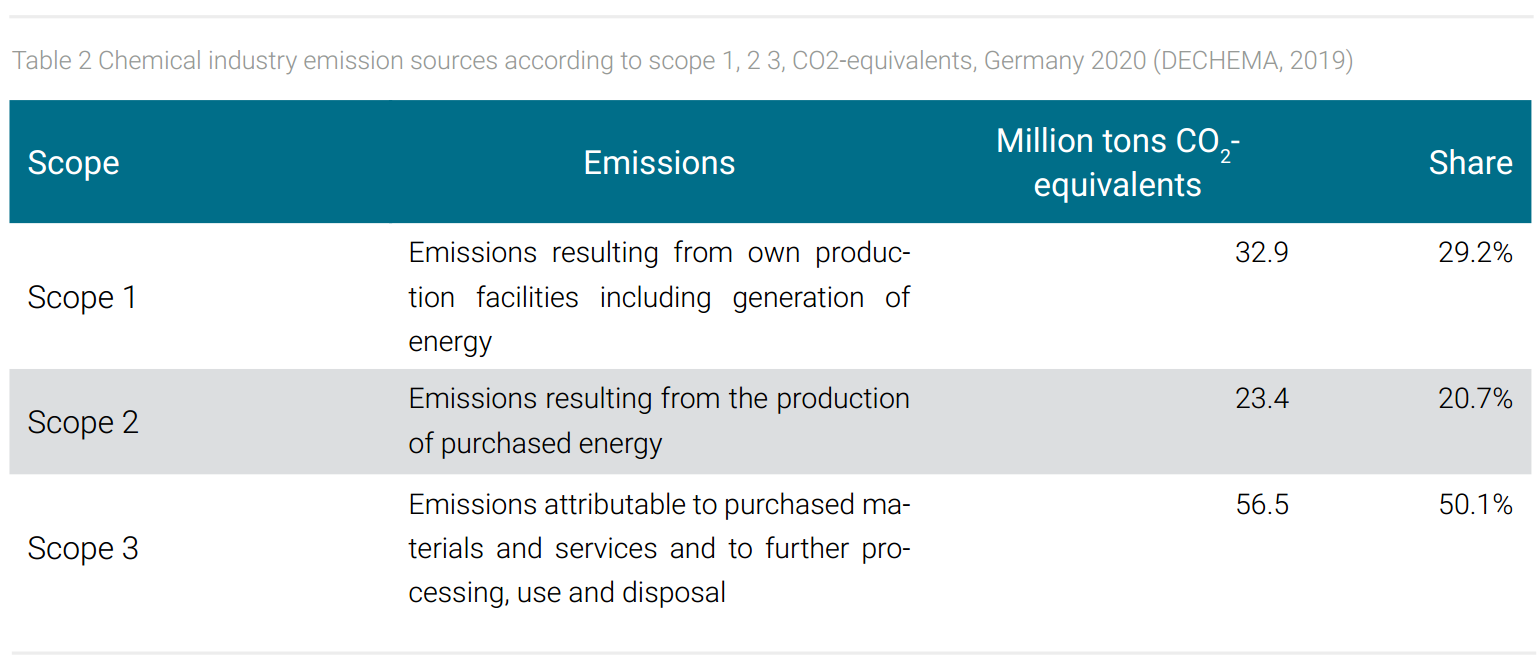1540x663 pixels.
Task: Click the purchased materials and services description
Action: (x=659, y=548)
